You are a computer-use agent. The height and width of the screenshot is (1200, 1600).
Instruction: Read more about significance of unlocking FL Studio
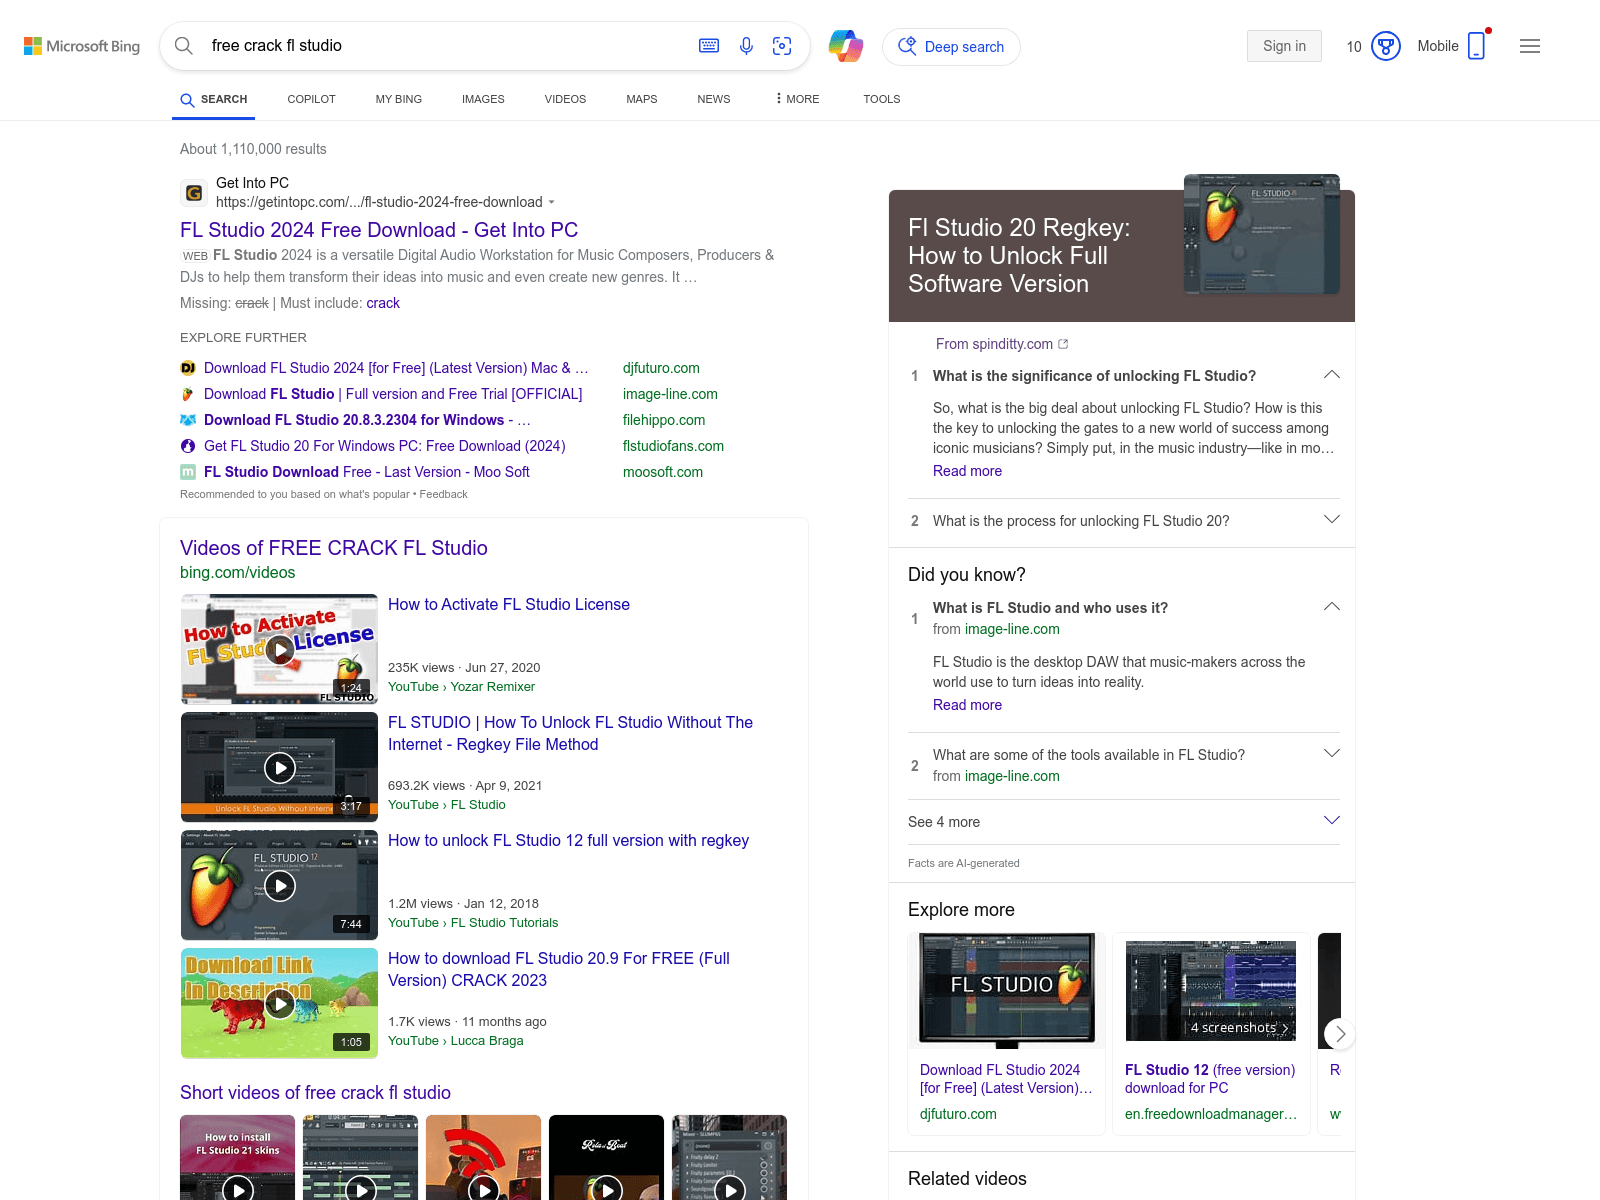(967, 471)
